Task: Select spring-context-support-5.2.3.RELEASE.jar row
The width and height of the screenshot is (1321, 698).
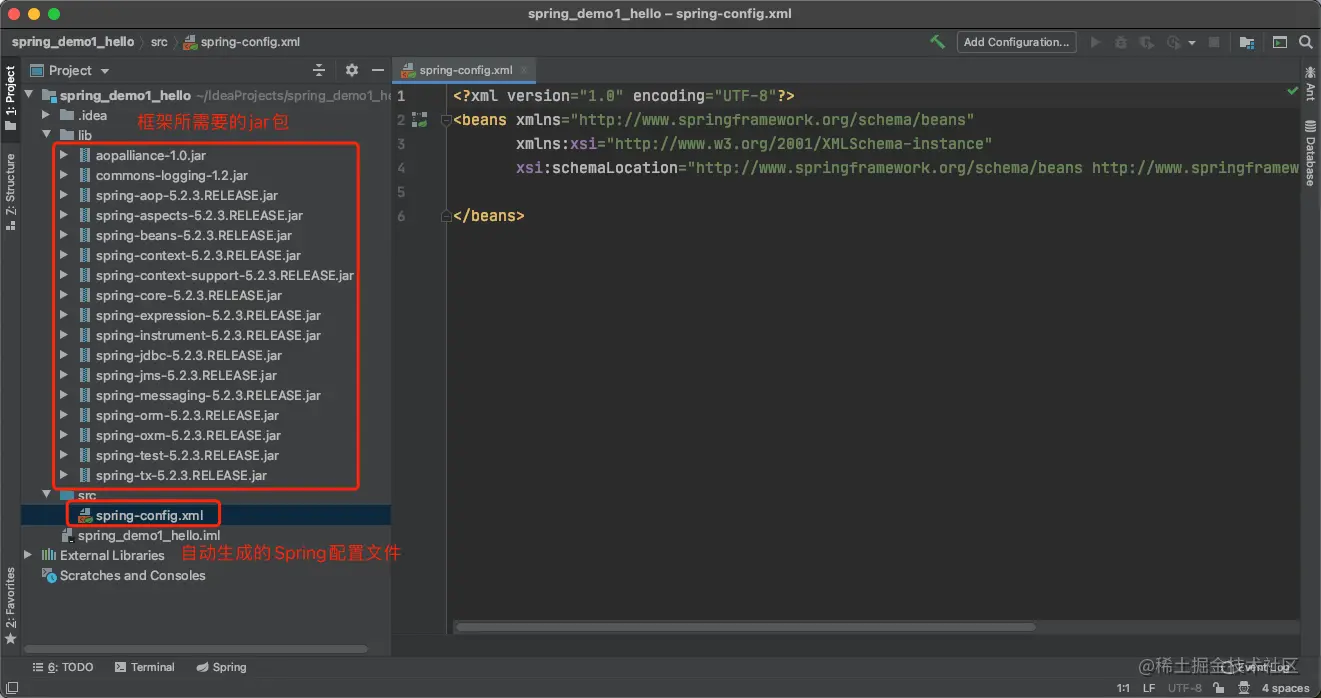Action: coord(206,275)
